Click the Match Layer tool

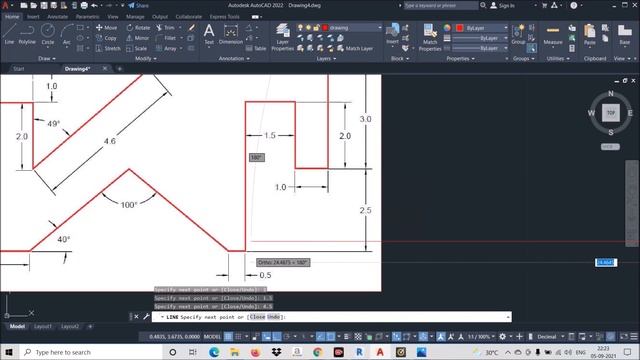click(x=355, y=48)
